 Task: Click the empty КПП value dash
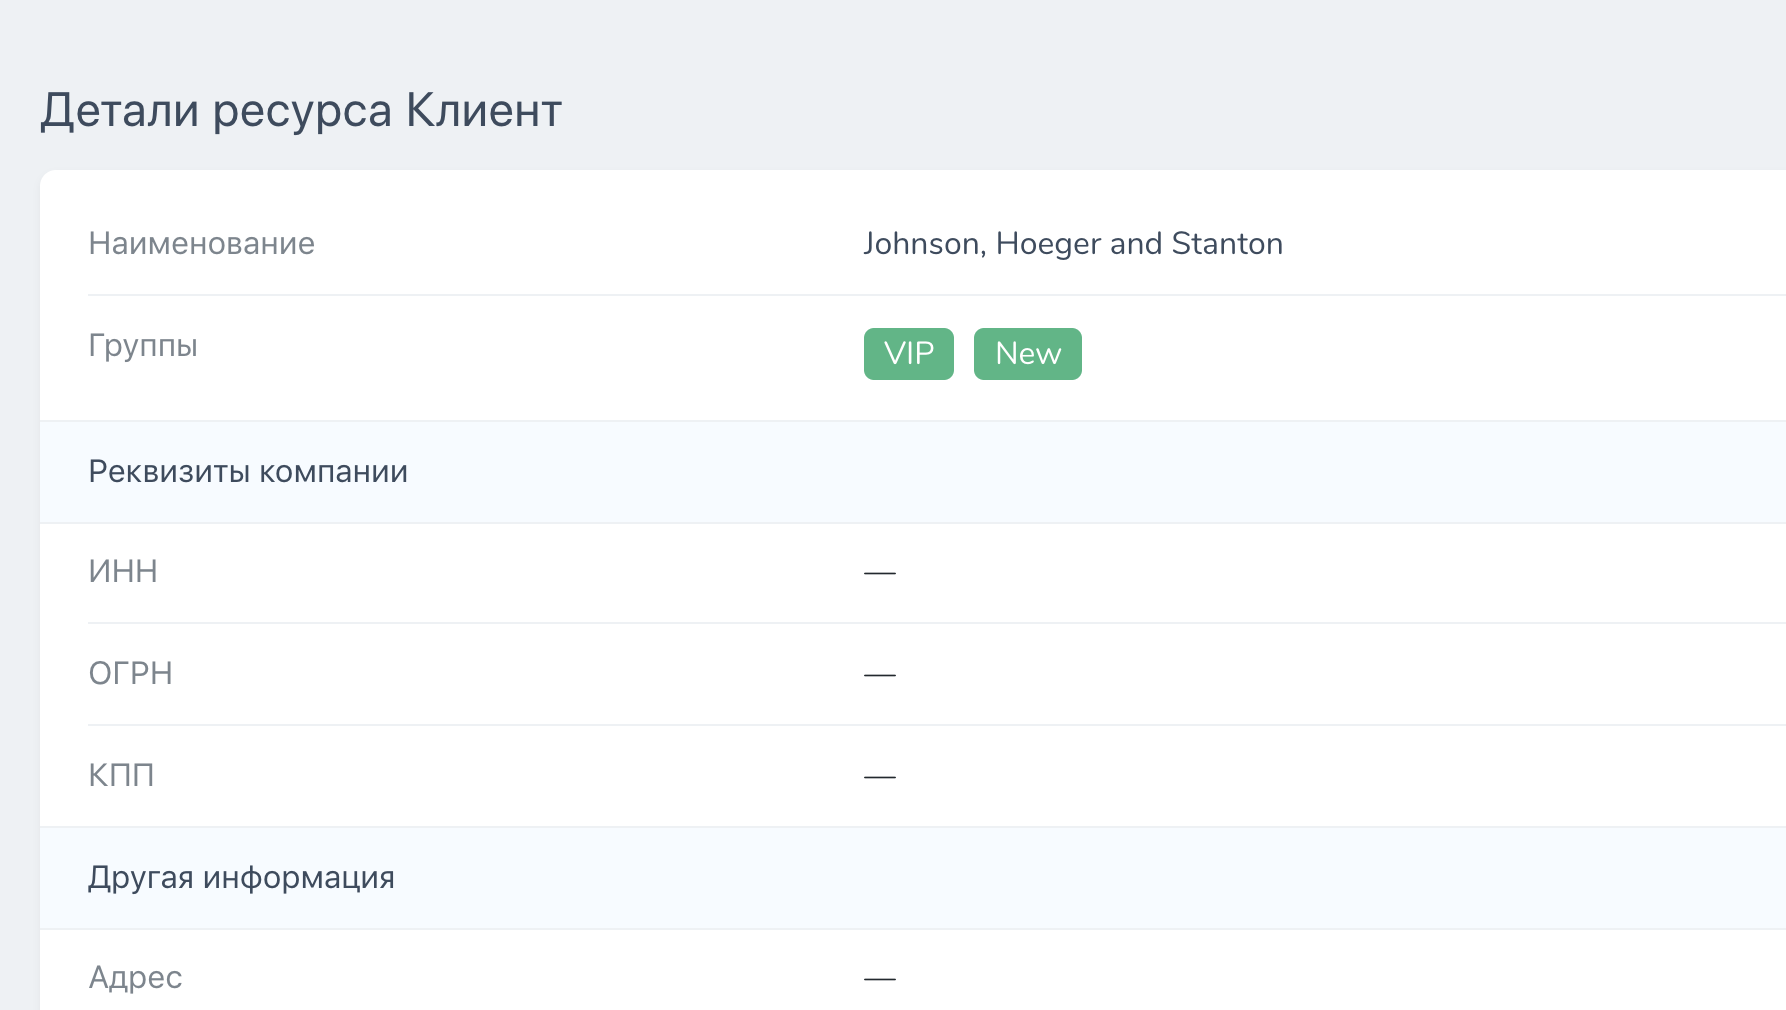tap(880, 777)
